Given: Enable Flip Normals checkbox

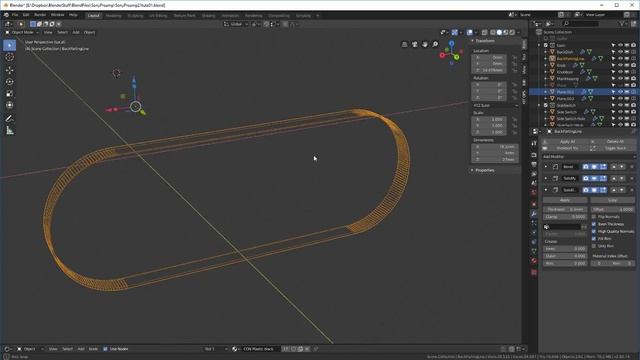Looking at the screenshot, I should point(594,217).
